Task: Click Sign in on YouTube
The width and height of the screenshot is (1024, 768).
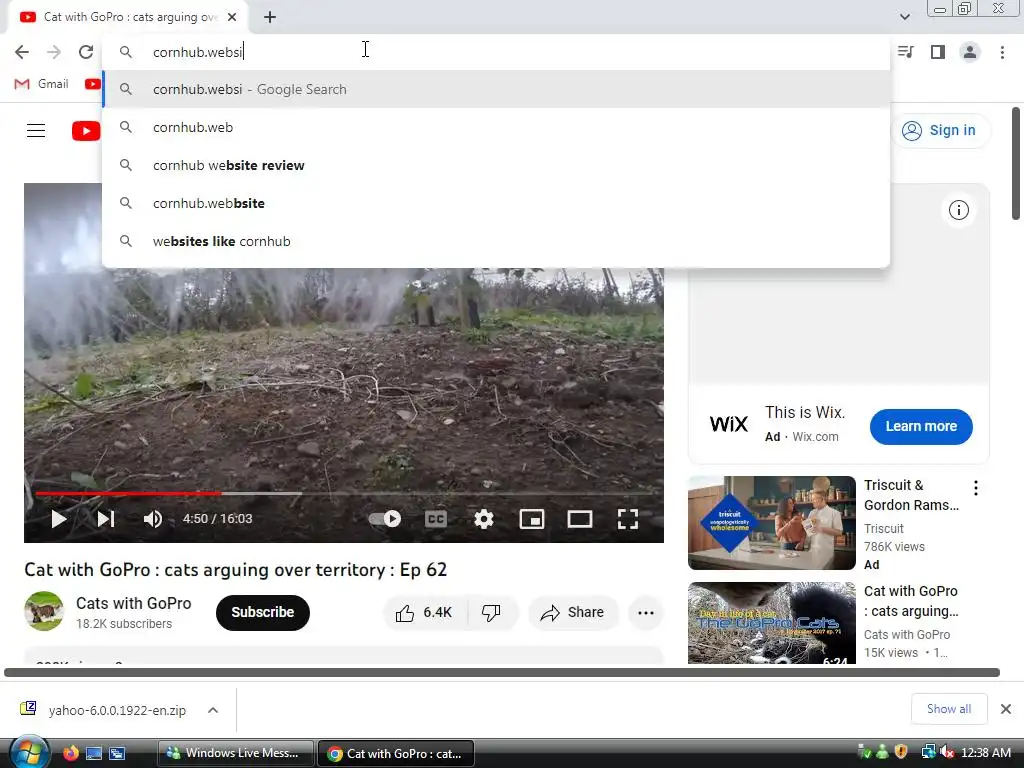Action: [x=940, y=131]
